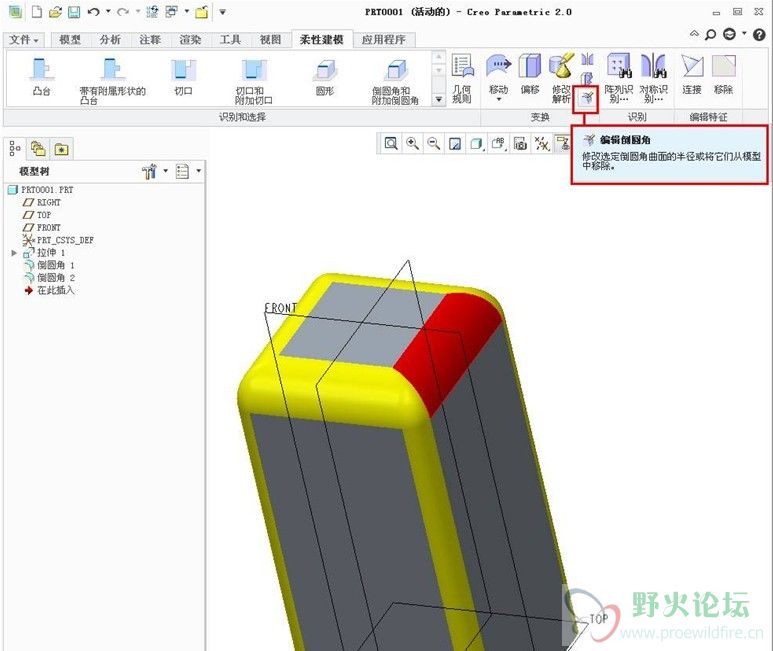Open the saved view orientations icon

pyautogui.click(x=498, y=144)
